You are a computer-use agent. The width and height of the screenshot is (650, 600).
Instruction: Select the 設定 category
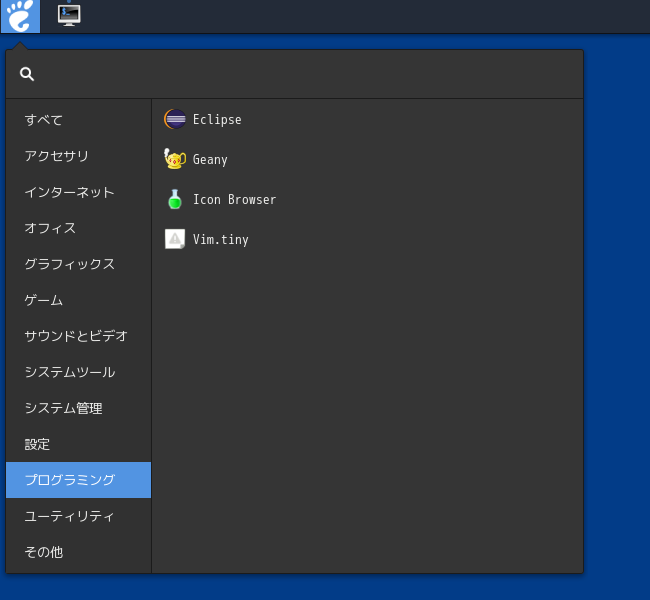[79, 444]
